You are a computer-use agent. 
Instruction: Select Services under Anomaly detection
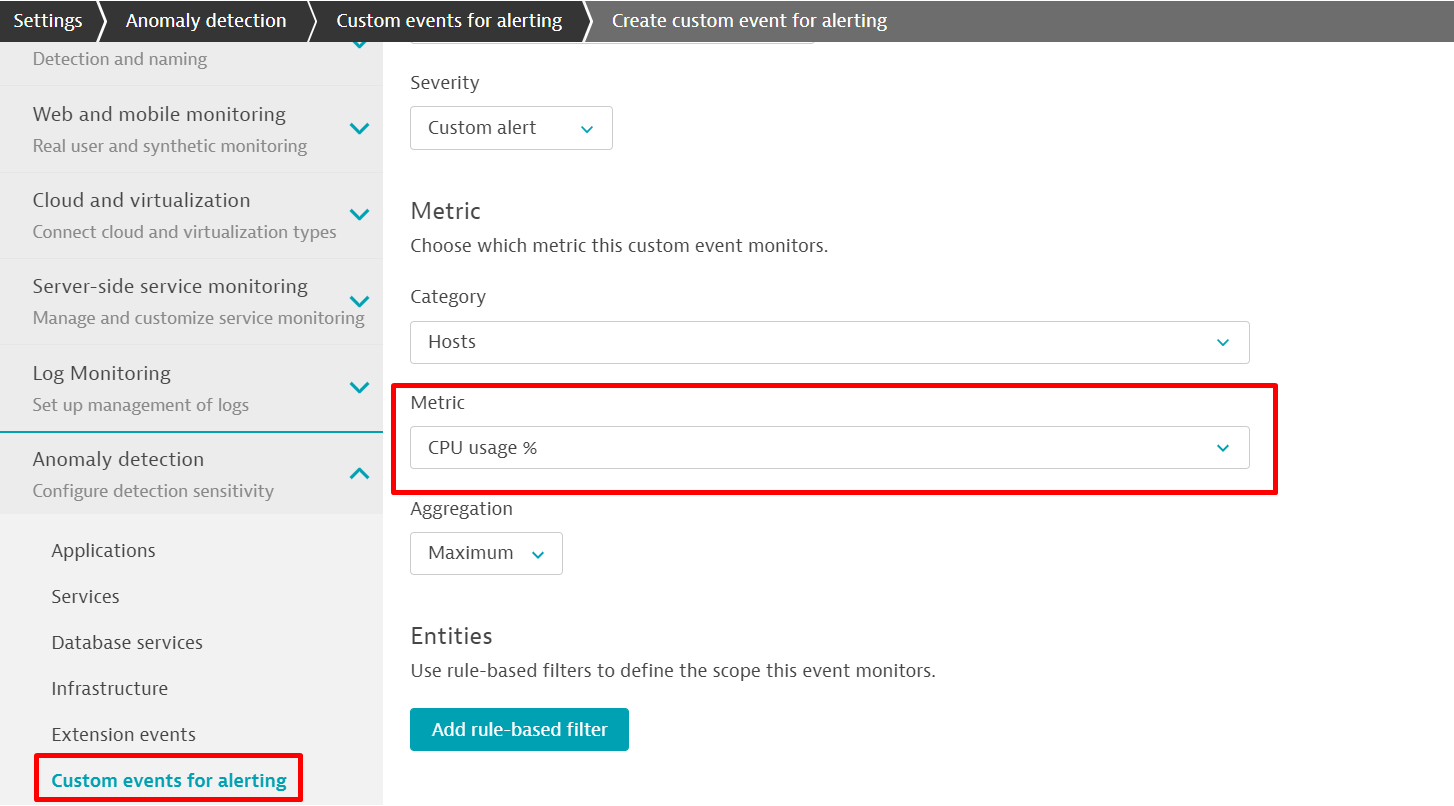click(x=85, y=597)
